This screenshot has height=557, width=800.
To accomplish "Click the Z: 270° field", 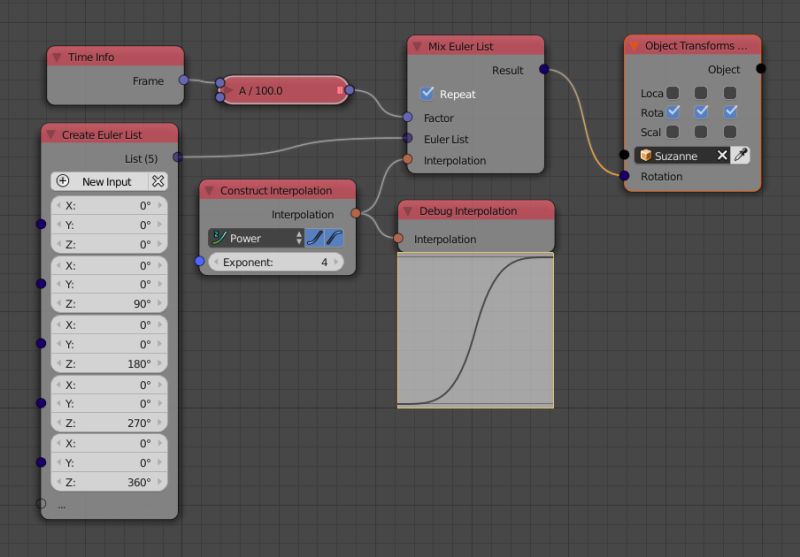I will 109,423.
